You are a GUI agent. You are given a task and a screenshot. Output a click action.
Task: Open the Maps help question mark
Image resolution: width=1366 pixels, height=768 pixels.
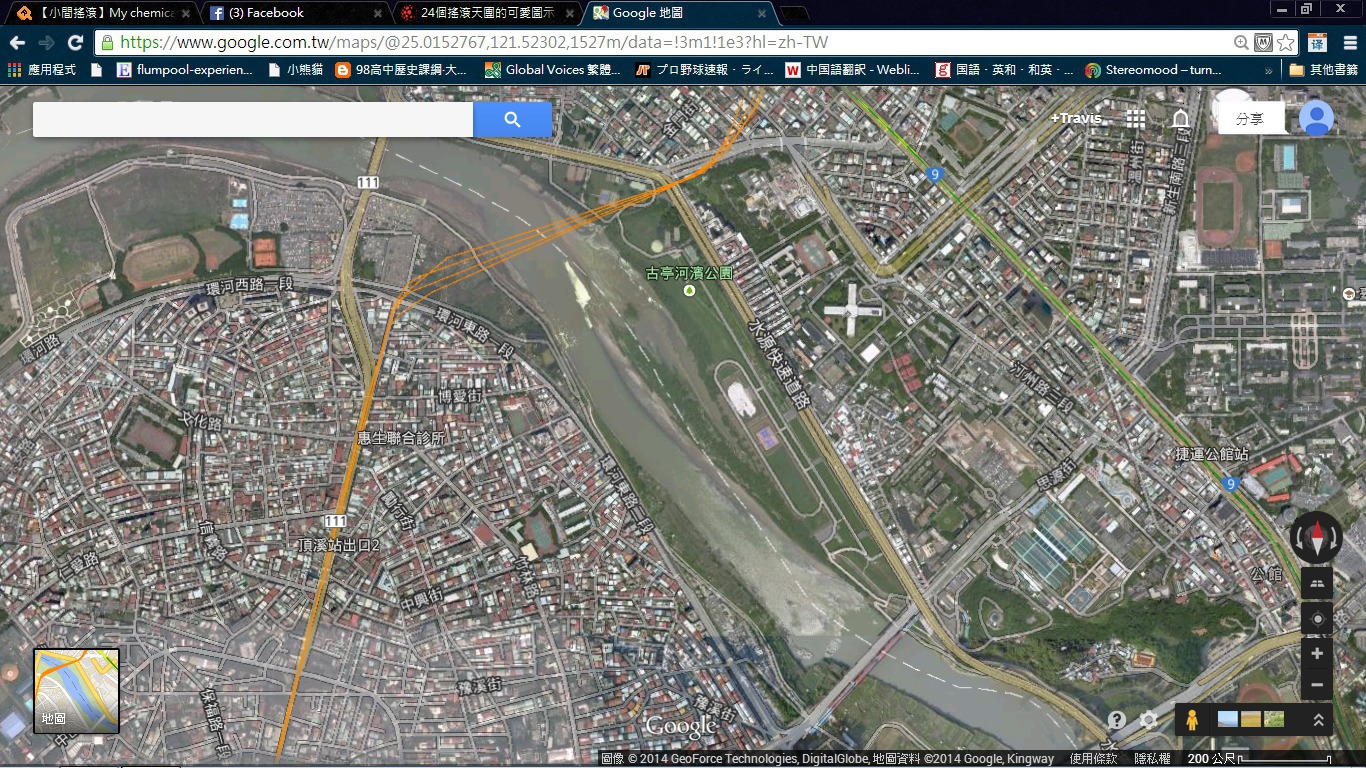(1117, 720)
